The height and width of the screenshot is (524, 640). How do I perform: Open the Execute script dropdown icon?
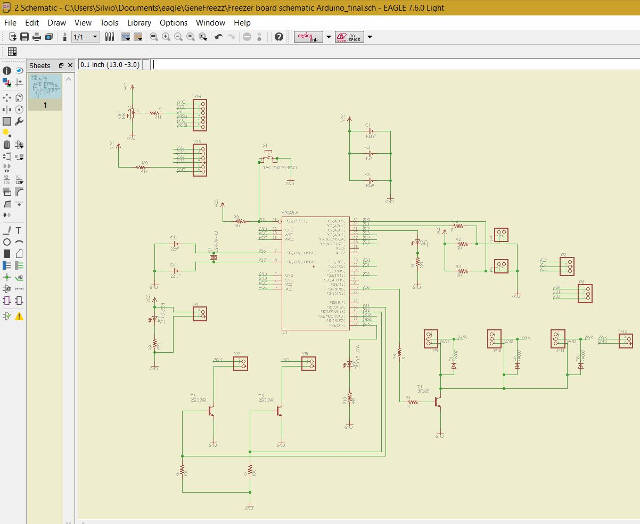(x=125, y=37)
